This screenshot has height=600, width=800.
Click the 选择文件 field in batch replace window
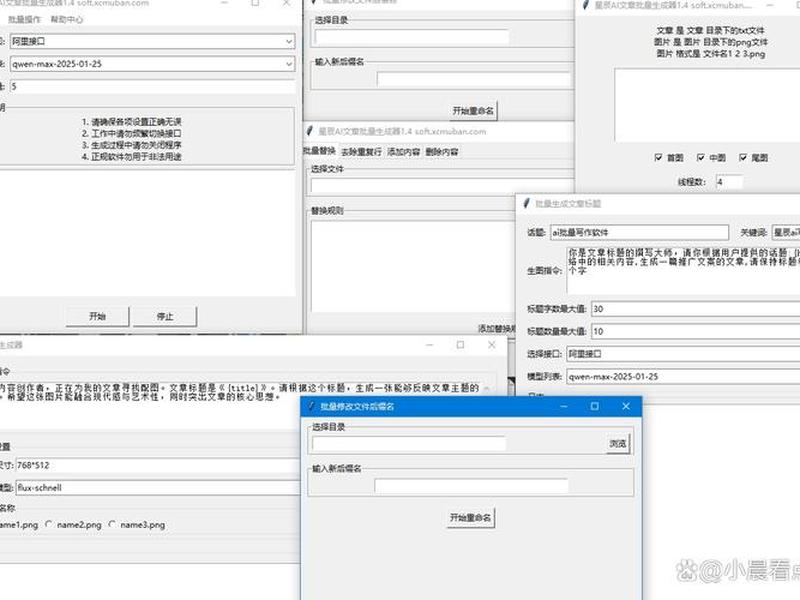pos(442,186)
